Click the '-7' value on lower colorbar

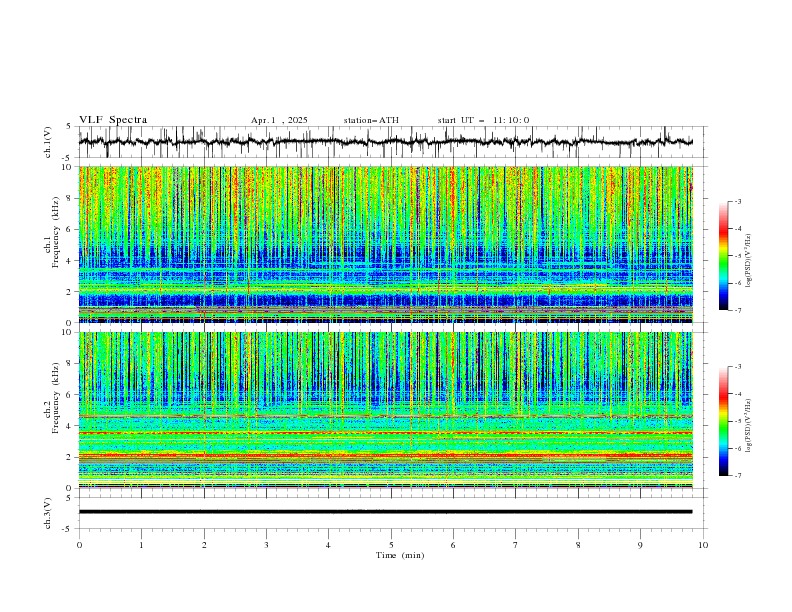tap(738, 476)
